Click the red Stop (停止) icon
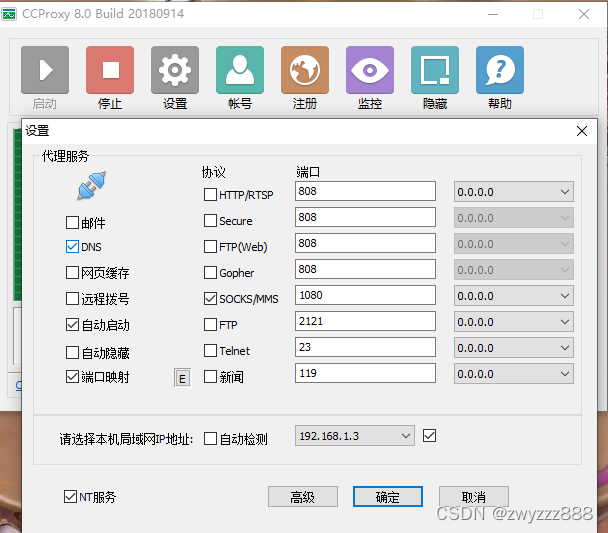 point(110,70)
